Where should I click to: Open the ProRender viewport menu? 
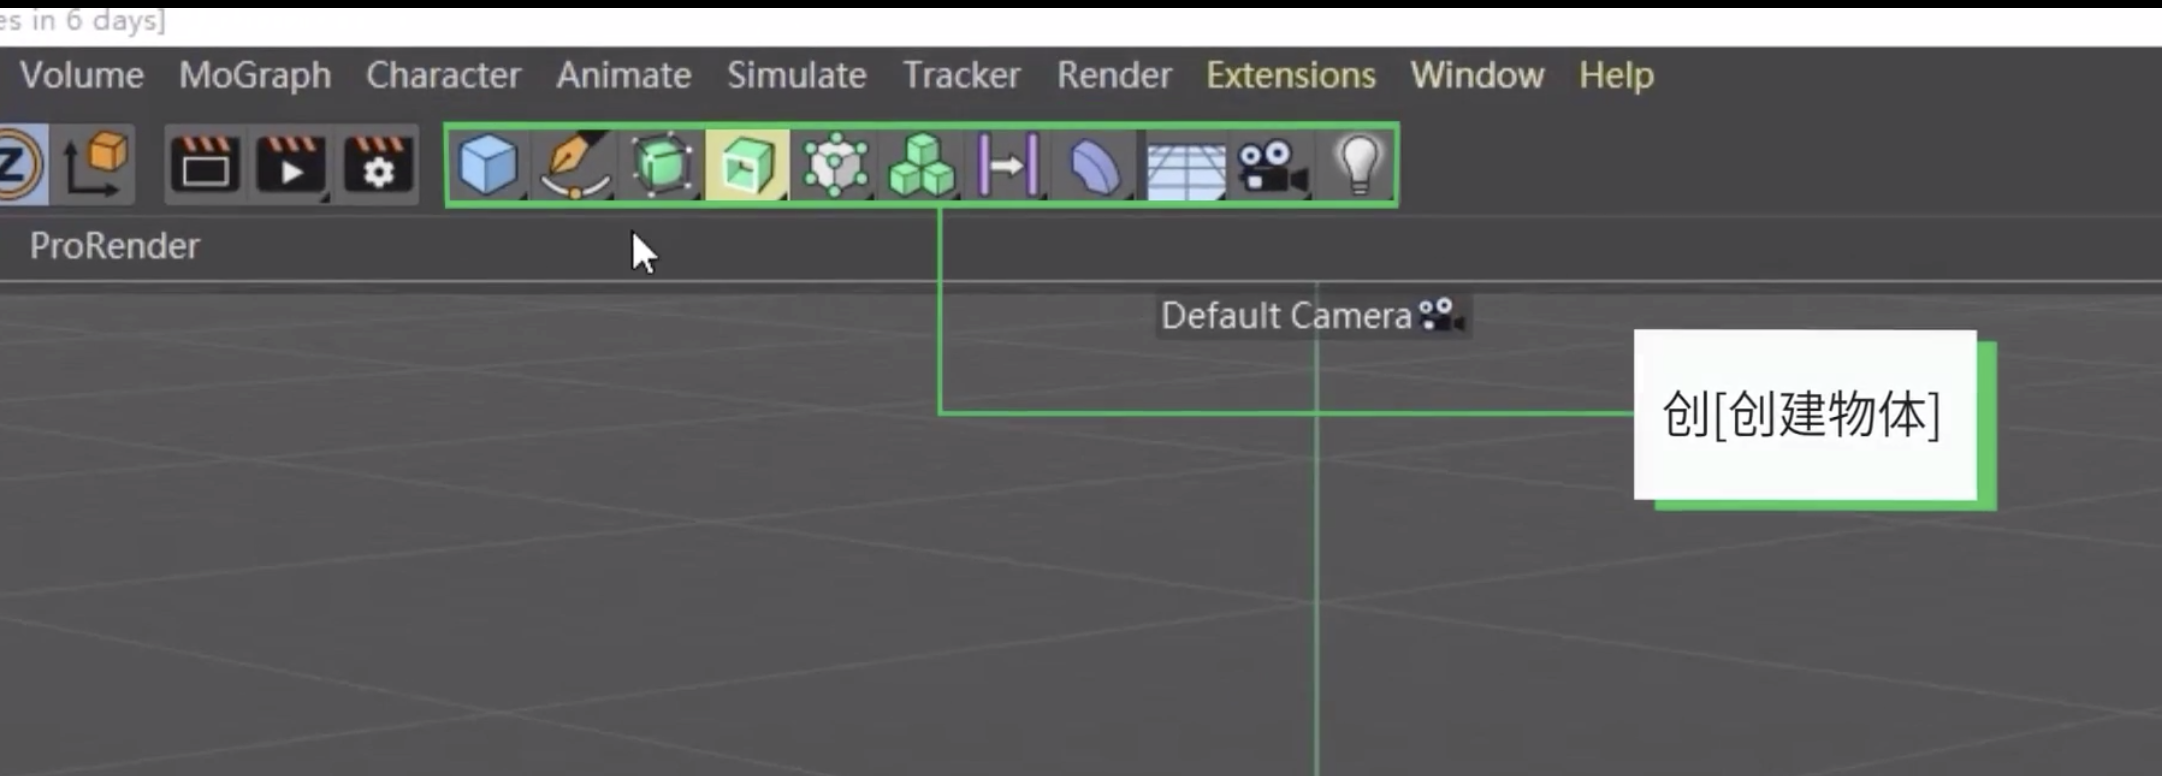[x=115, y=246]
